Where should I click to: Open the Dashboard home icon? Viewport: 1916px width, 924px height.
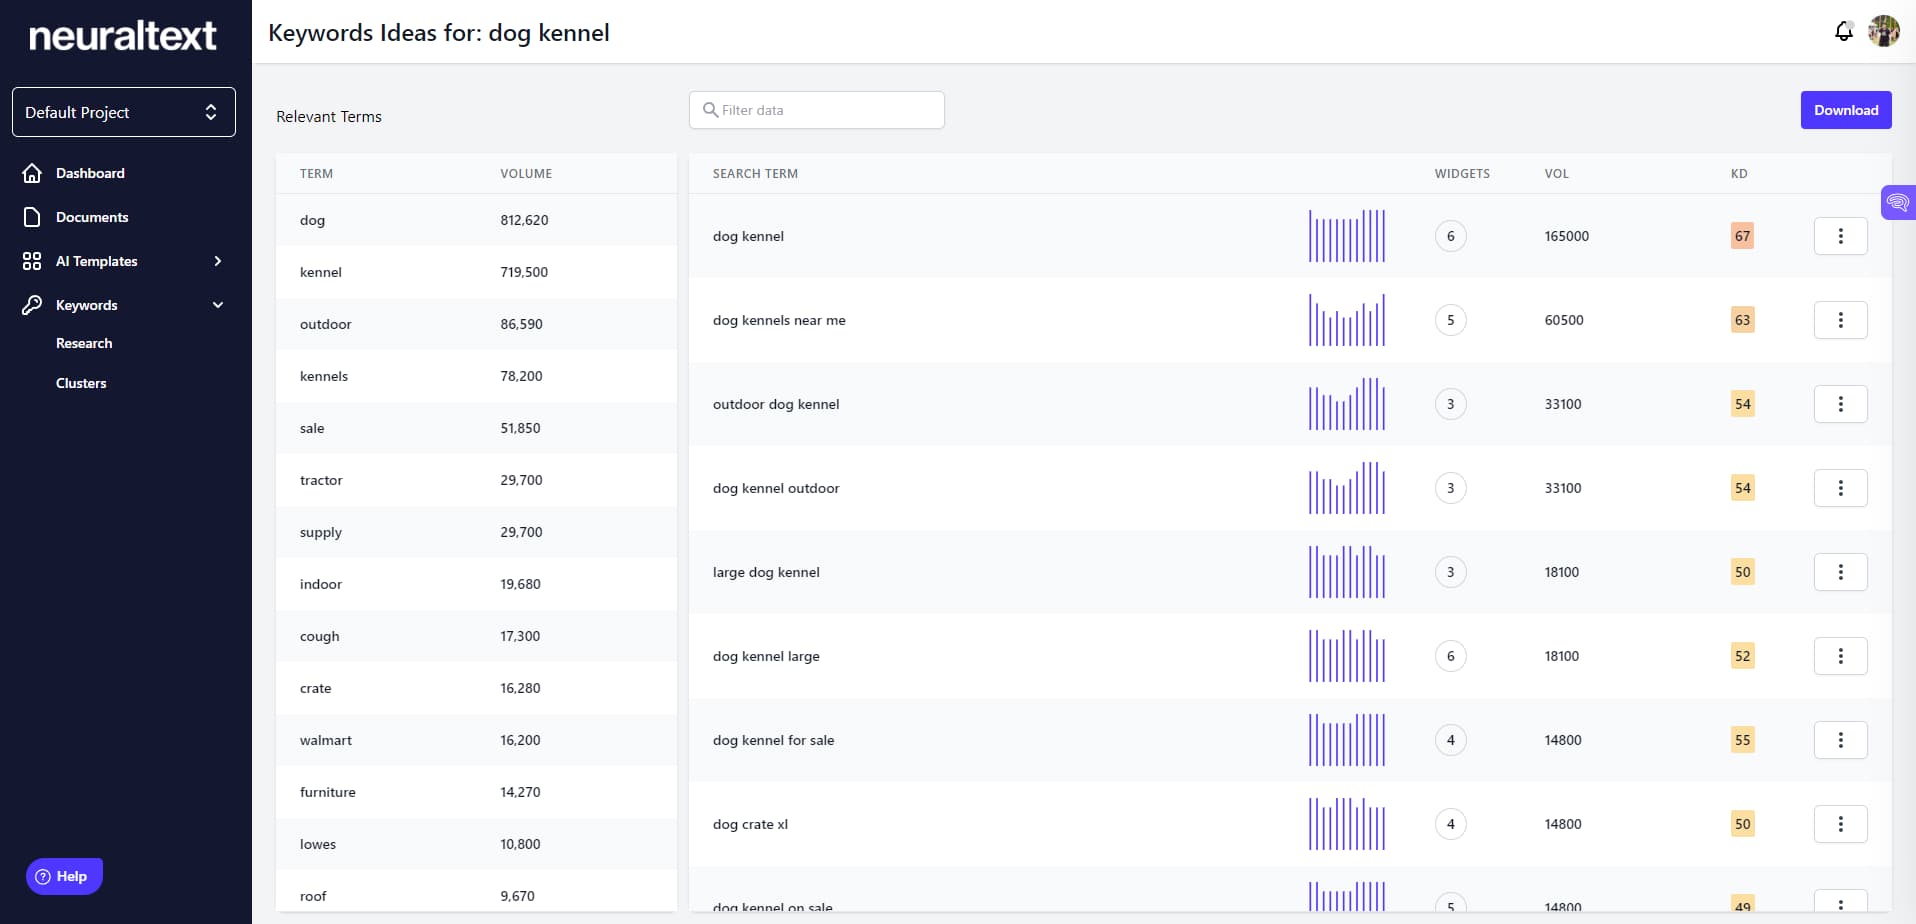click(32, 173)
